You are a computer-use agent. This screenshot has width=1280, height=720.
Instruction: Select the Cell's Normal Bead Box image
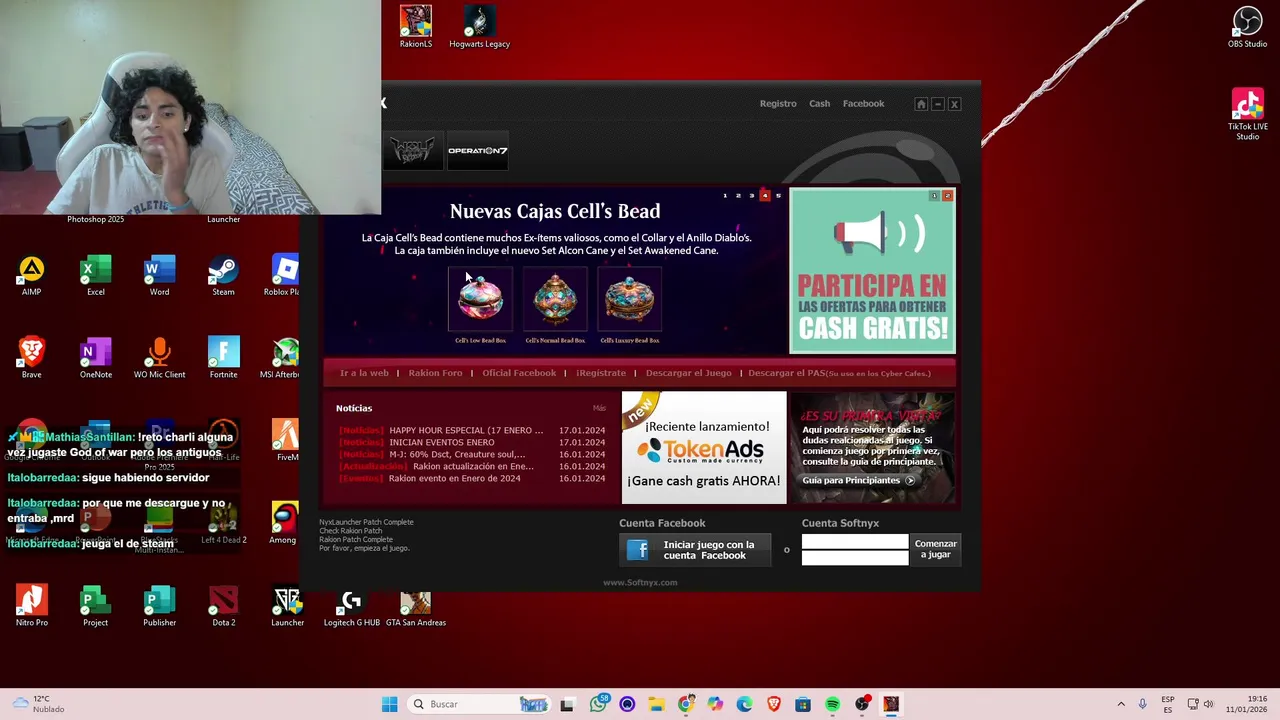pos(555,299)
